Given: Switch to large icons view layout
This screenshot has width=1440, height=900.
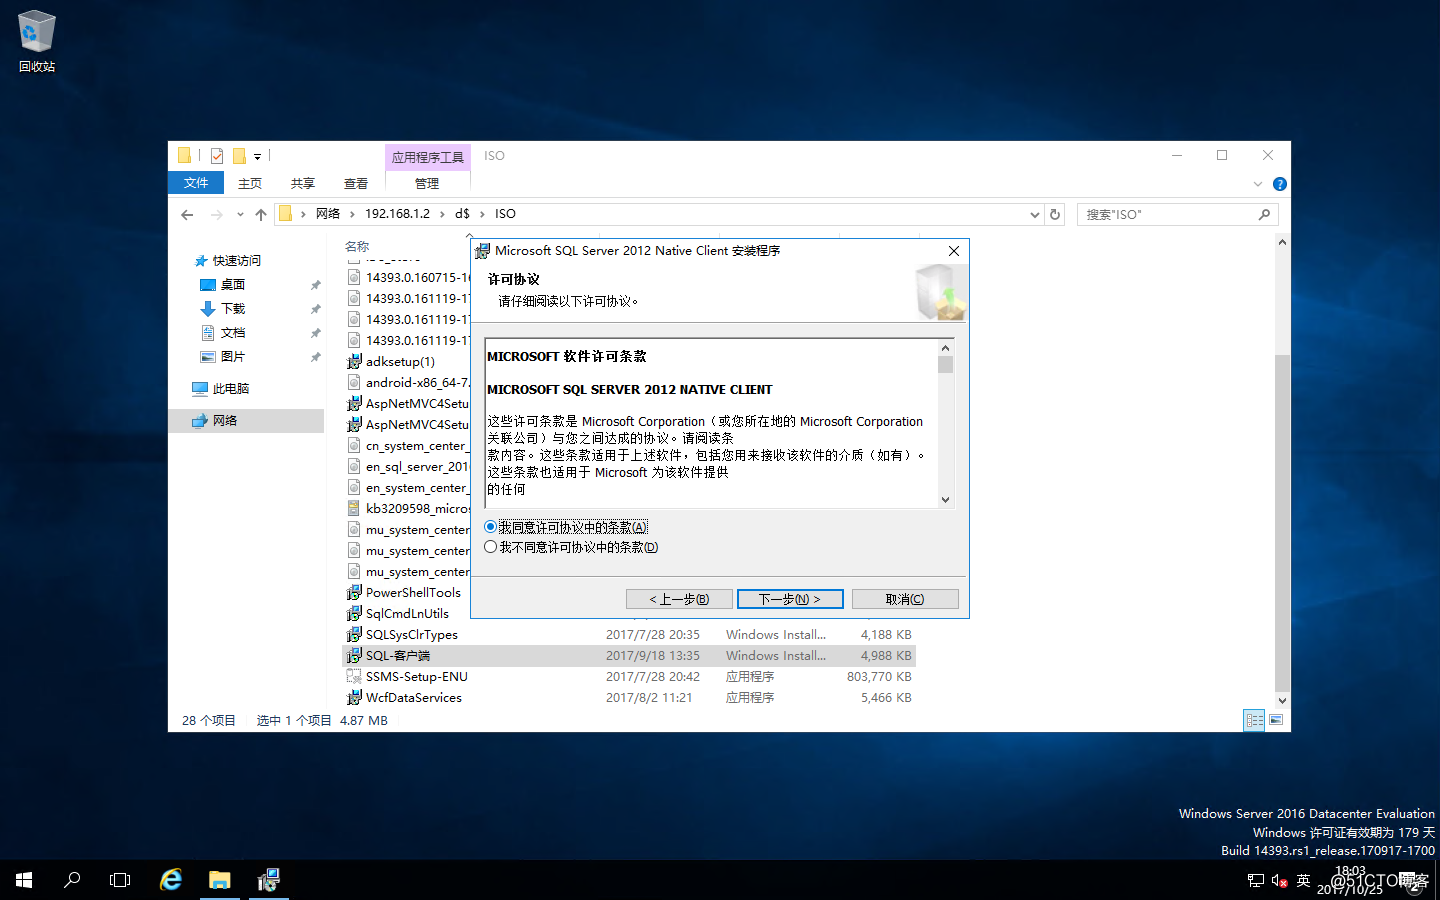Looking at the screenshot, I should (1276, 720).
